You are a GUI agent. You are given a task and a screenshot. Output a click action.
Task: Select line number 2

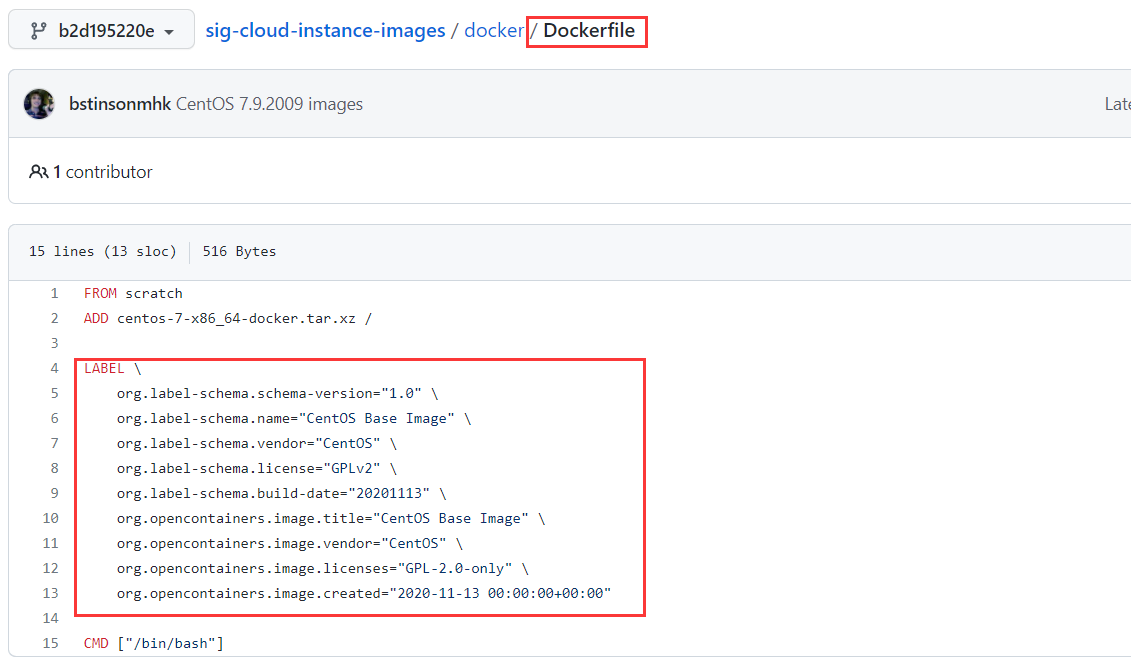[x=54, y=318]
